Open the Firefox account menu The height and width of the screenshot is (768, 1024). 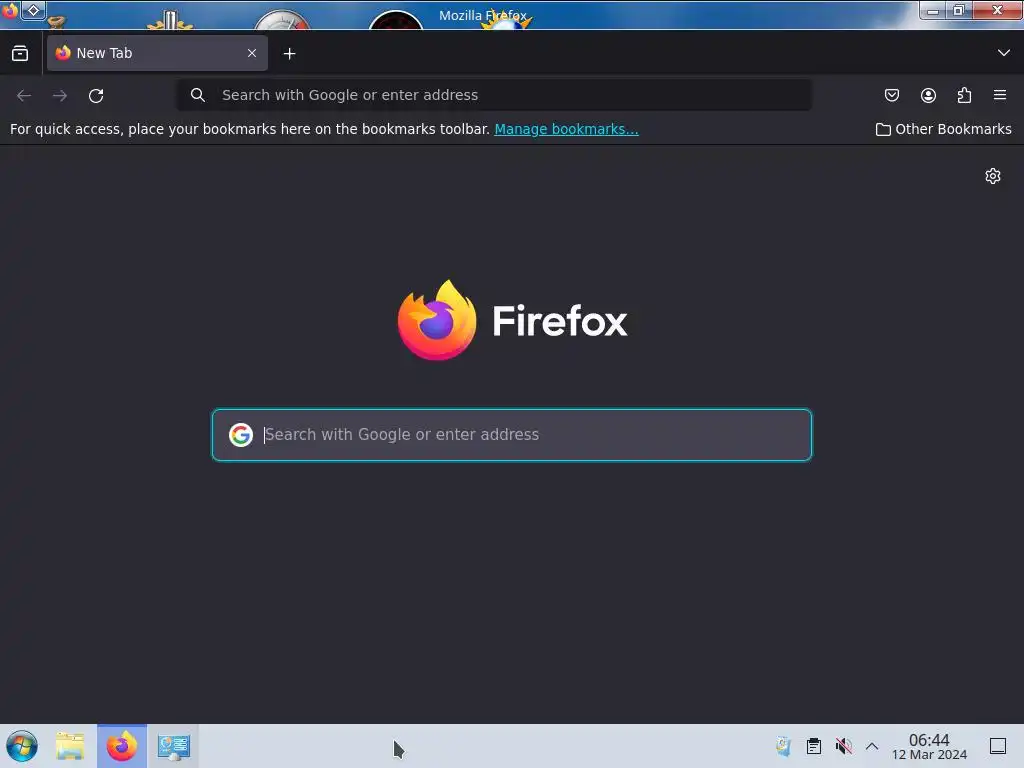point(928,95)
